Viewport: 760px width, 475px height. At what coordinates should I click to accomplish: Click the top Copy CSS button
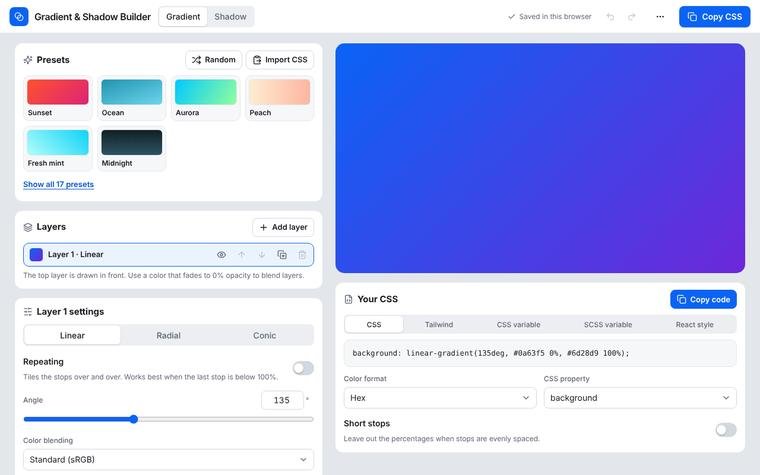(x=714, y=17)
